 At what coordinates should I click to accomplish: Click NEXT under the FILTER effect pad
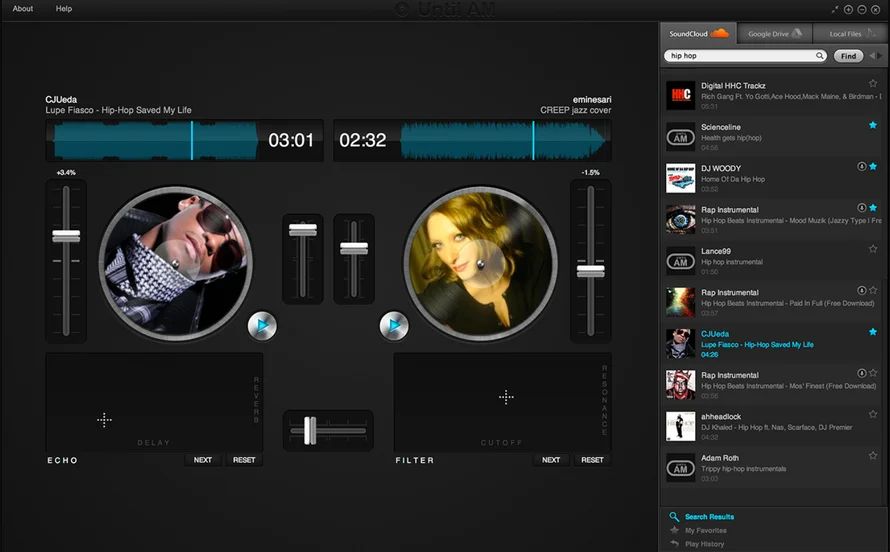551,460
